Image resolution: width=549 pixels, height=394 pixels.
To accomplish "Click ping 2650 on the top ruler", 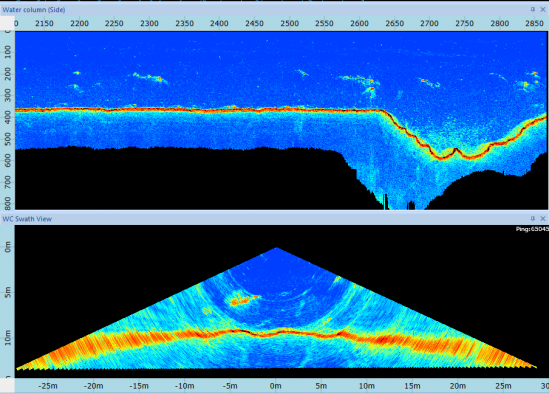I will click(x=395, y=23).
